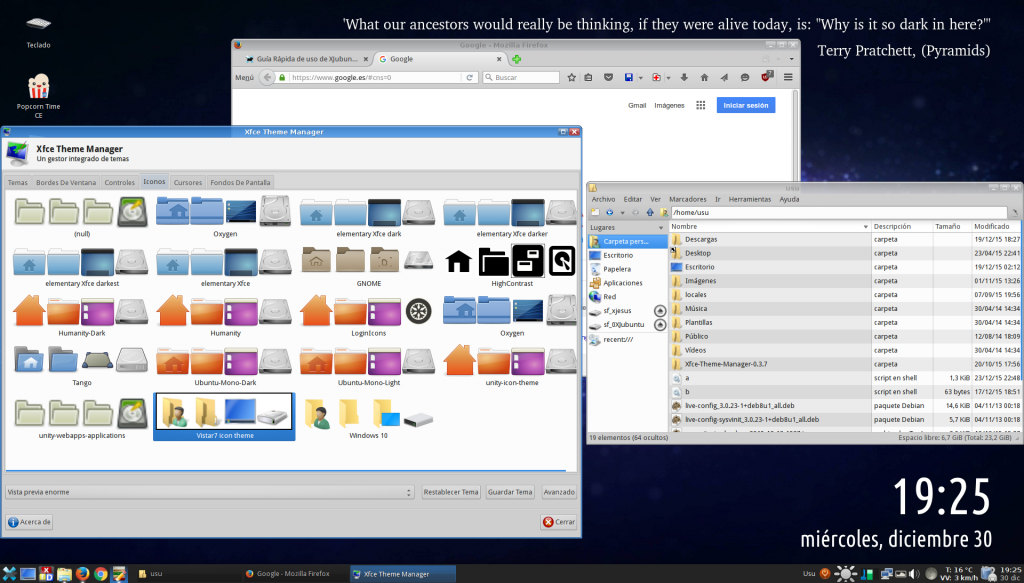Switch to Fondos De Pantalla tab
This screenshot has width=1024, height=583.
point(240,183)
